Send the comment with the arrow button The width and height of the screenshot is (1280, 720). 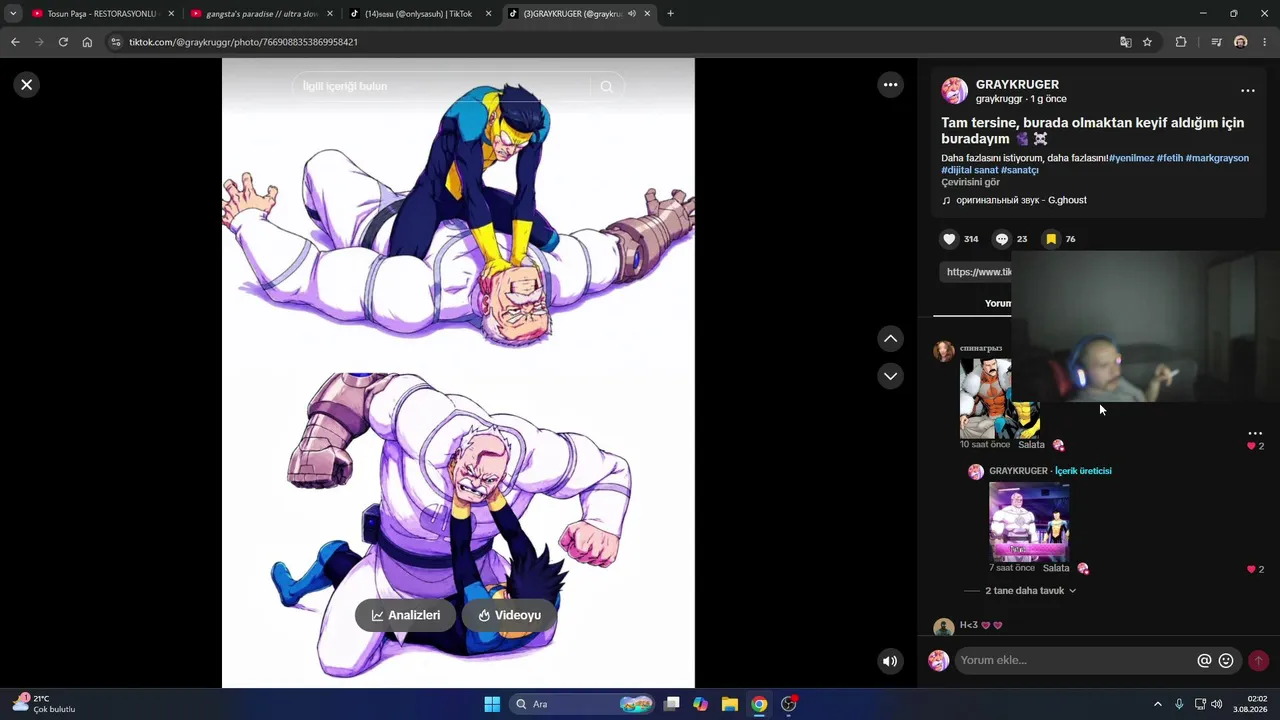pos(1258,661)
